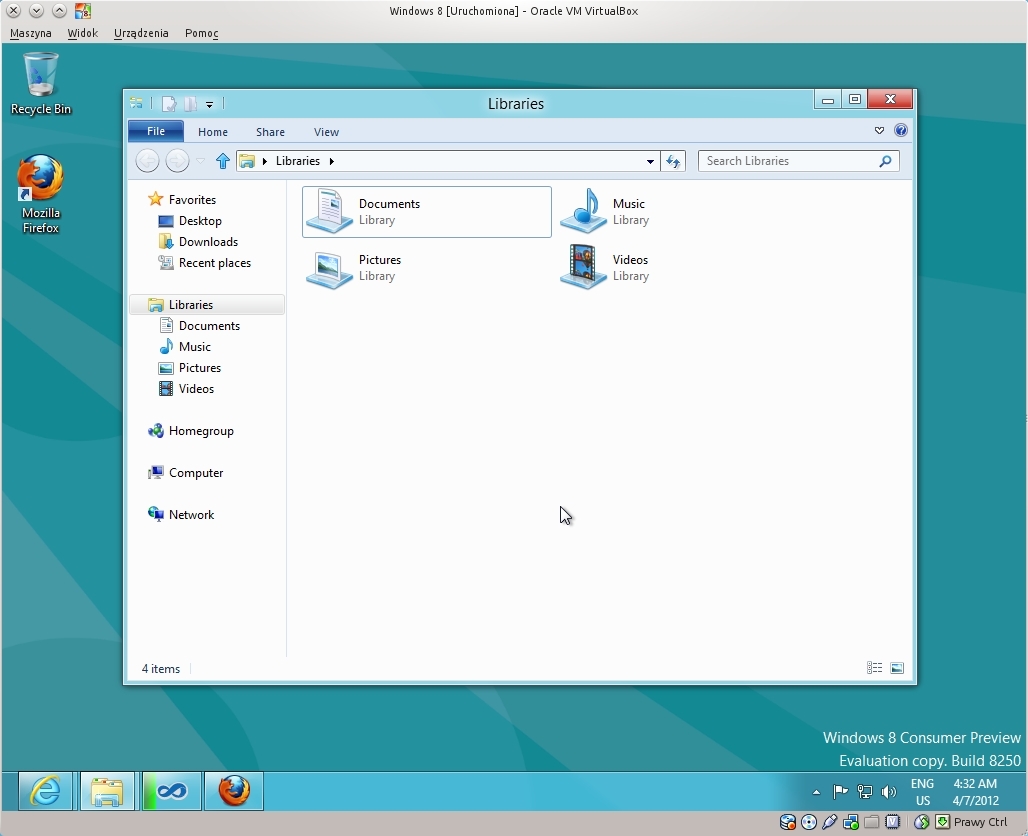Open the File ribbon tab

[x=156, y=131]
